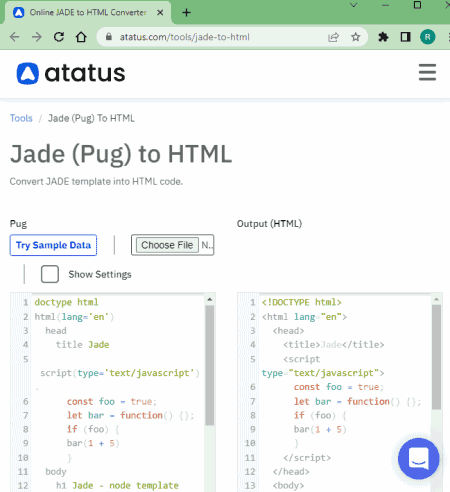
Task: Click the 'title Jade' line in Pug editor
Action: point(82,345)
